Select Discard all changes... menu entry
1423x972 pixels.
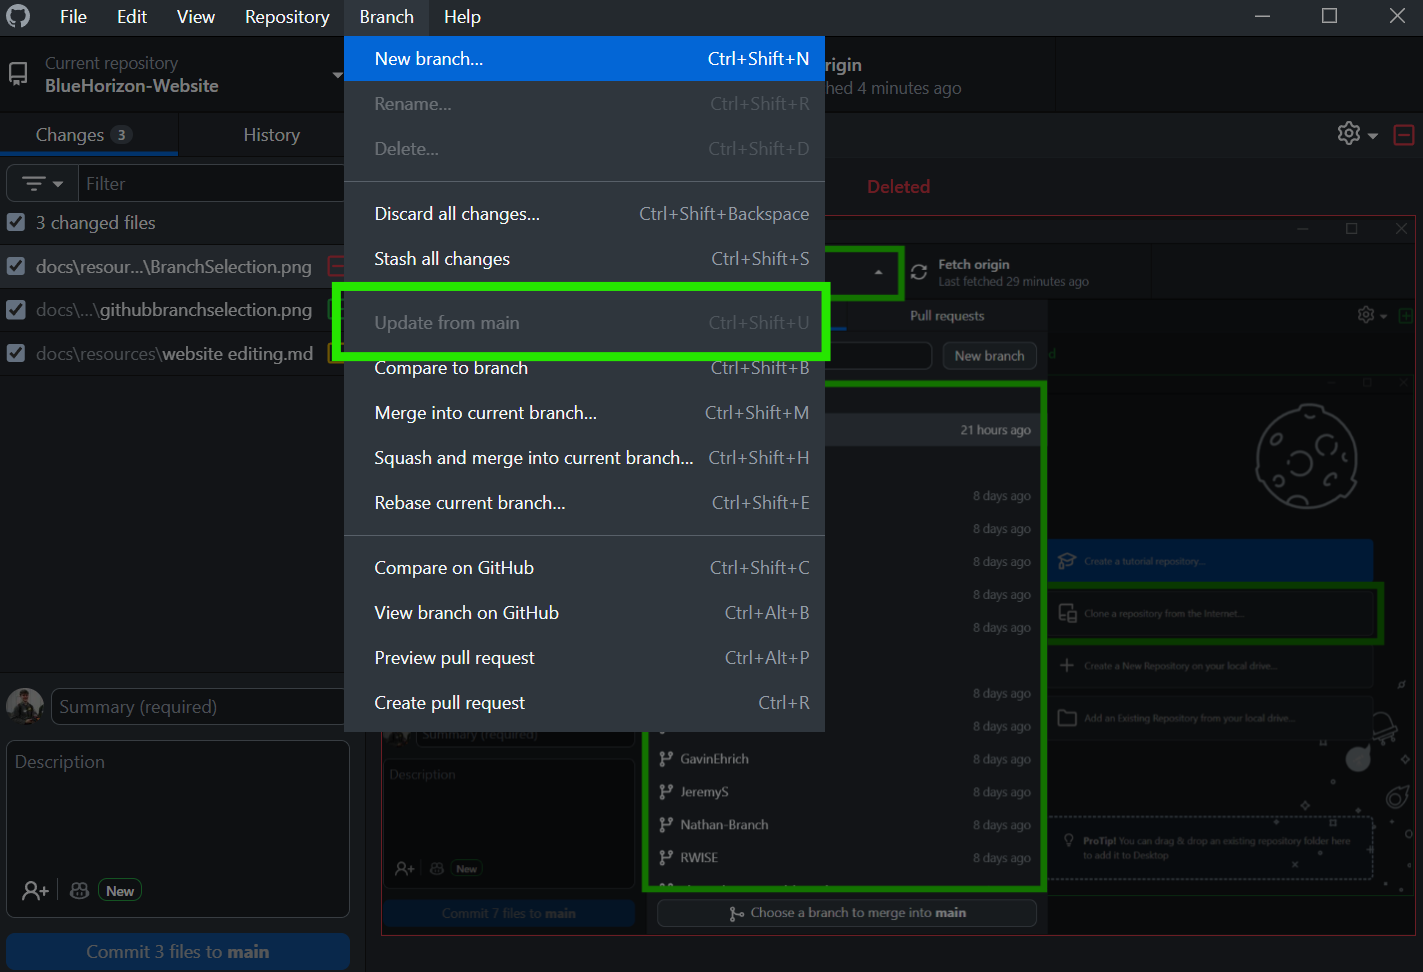[x=584, y=214]
